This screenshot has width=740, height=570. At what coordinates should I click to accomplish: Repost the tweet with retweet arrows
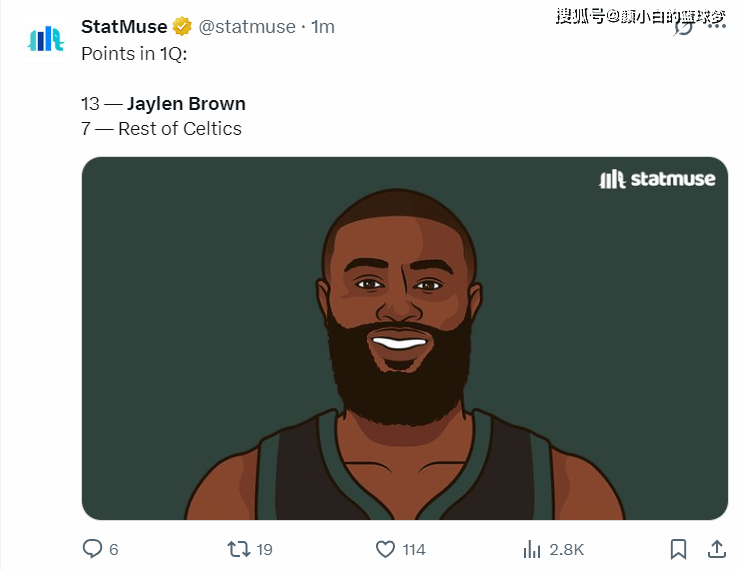(238, 549)
